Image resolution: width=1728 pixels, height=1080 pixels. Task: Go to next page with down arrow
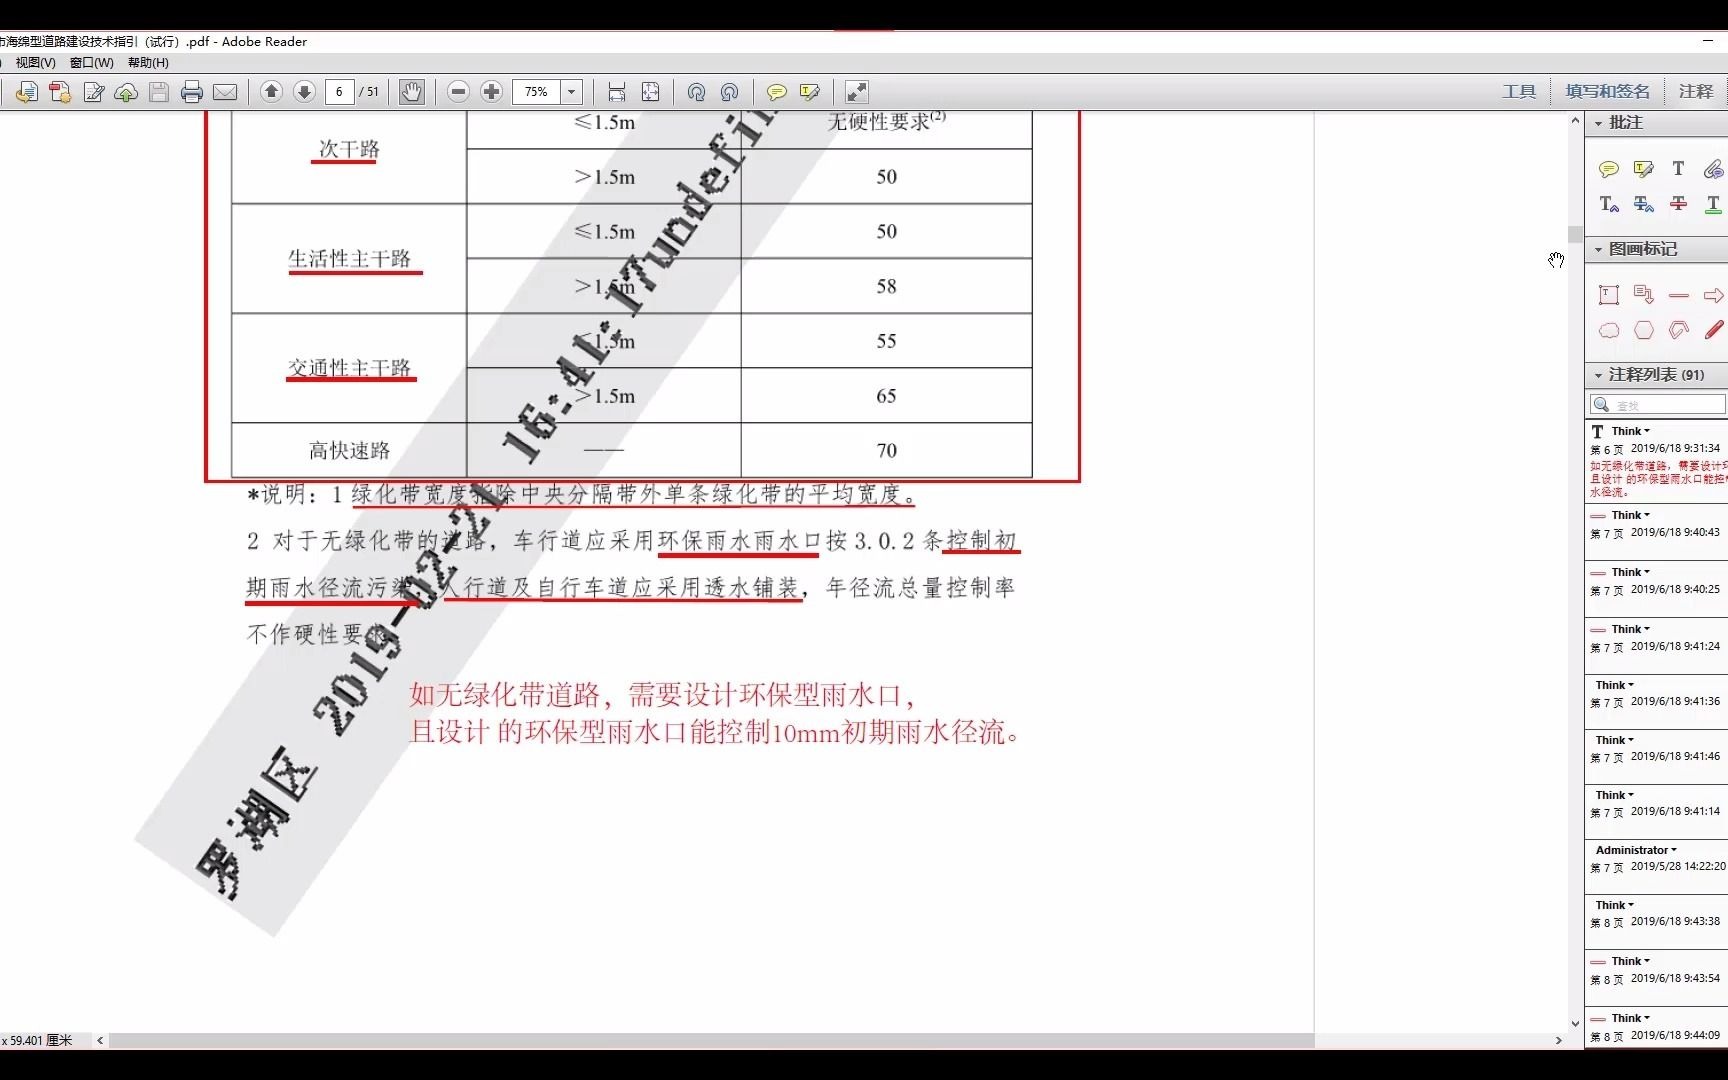click(304, 92)
